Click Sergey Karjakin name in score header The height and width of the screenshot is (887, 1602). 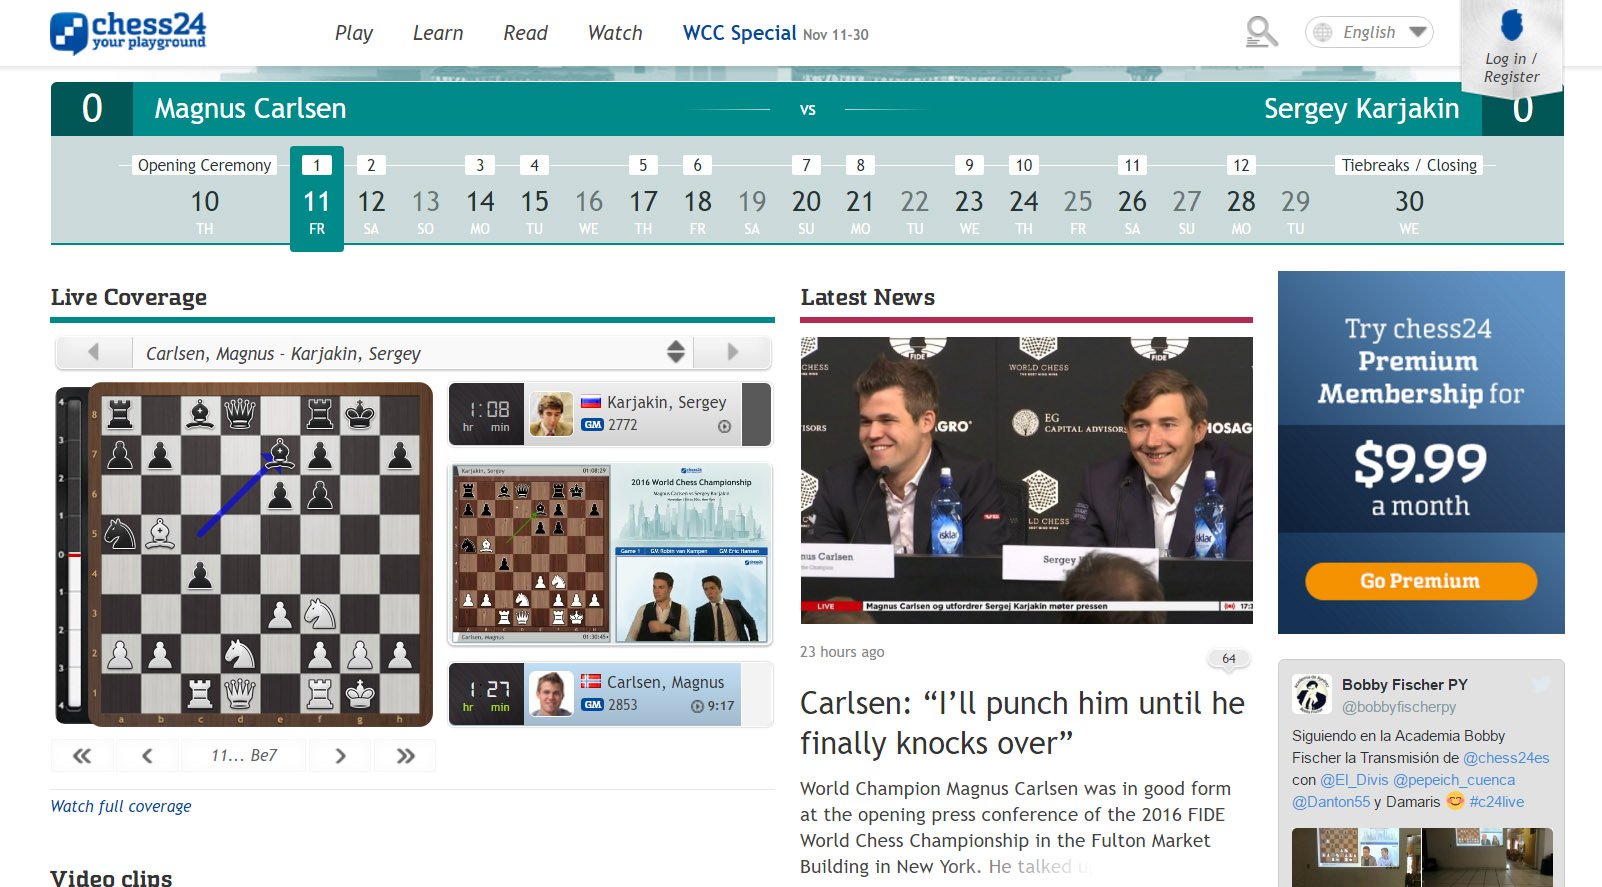click(1361, 108)
